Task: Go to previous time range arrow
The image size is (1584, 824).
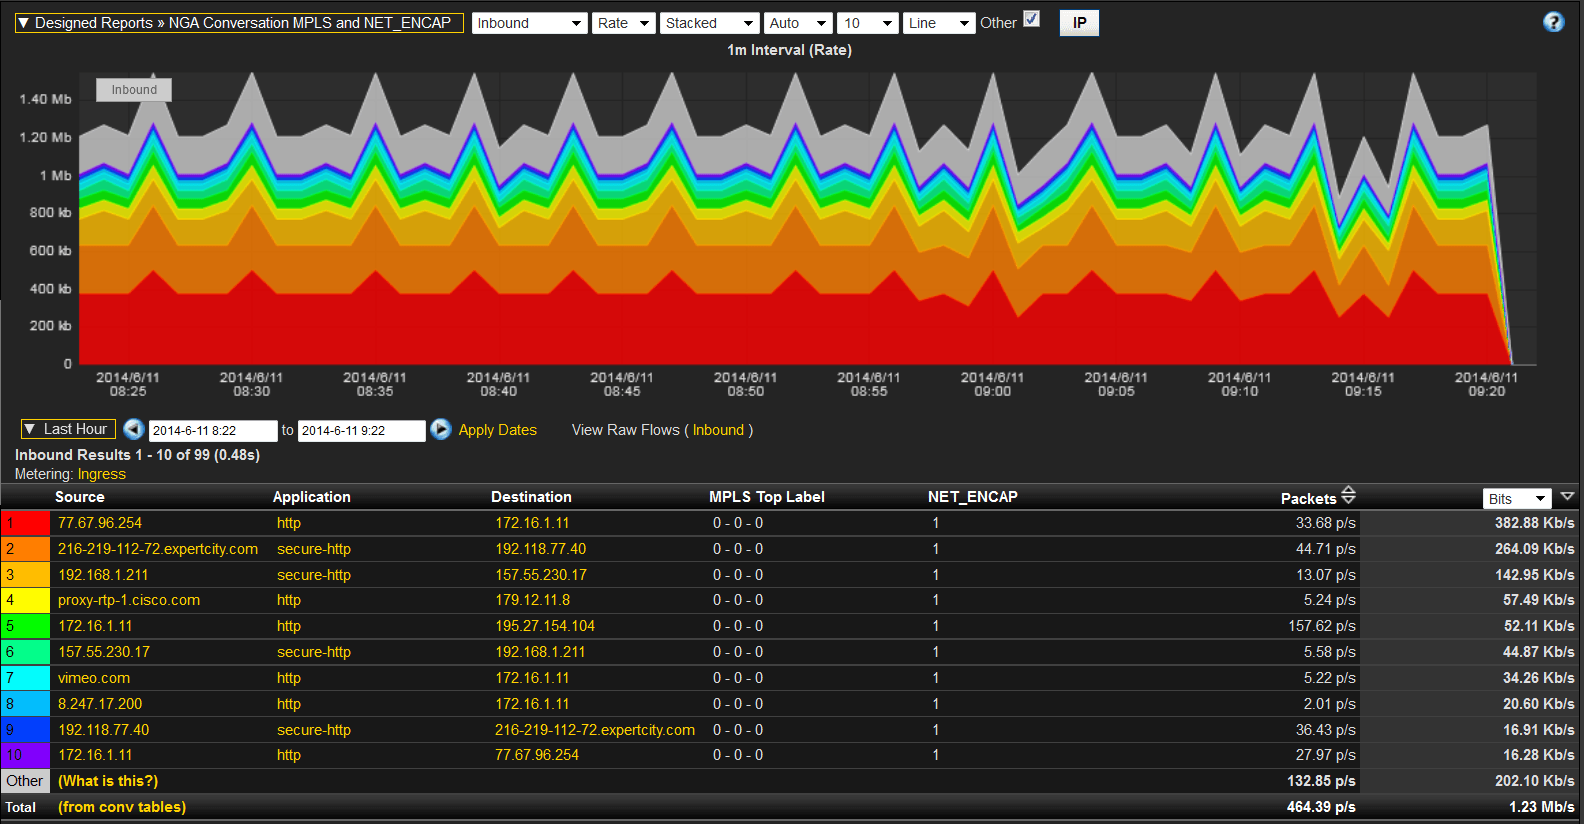Action: pyautogui.click(x=134, y=429)
